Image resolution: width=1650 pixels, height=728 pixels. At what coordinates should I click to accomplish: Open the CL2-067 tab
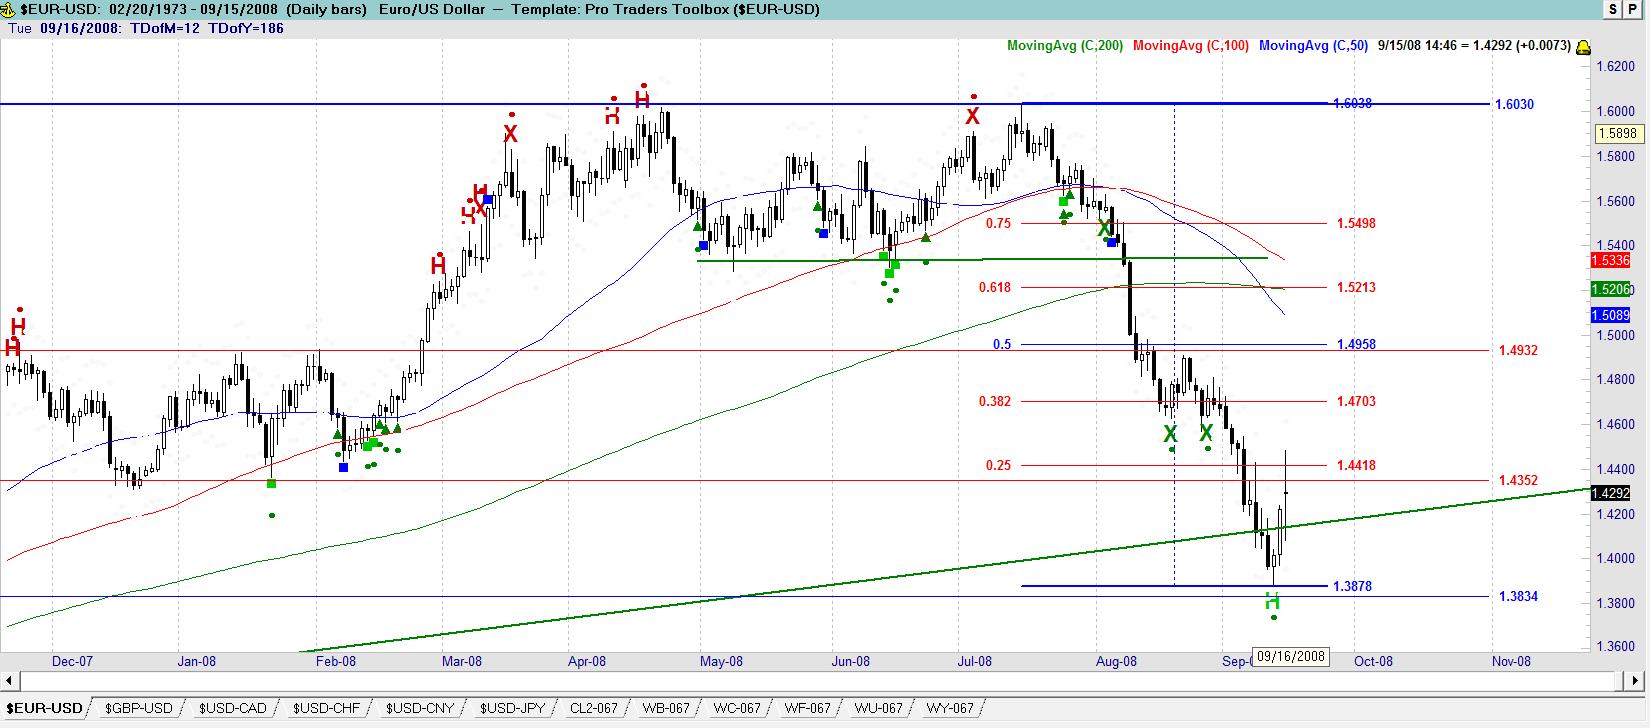click(x=594, y=708)
